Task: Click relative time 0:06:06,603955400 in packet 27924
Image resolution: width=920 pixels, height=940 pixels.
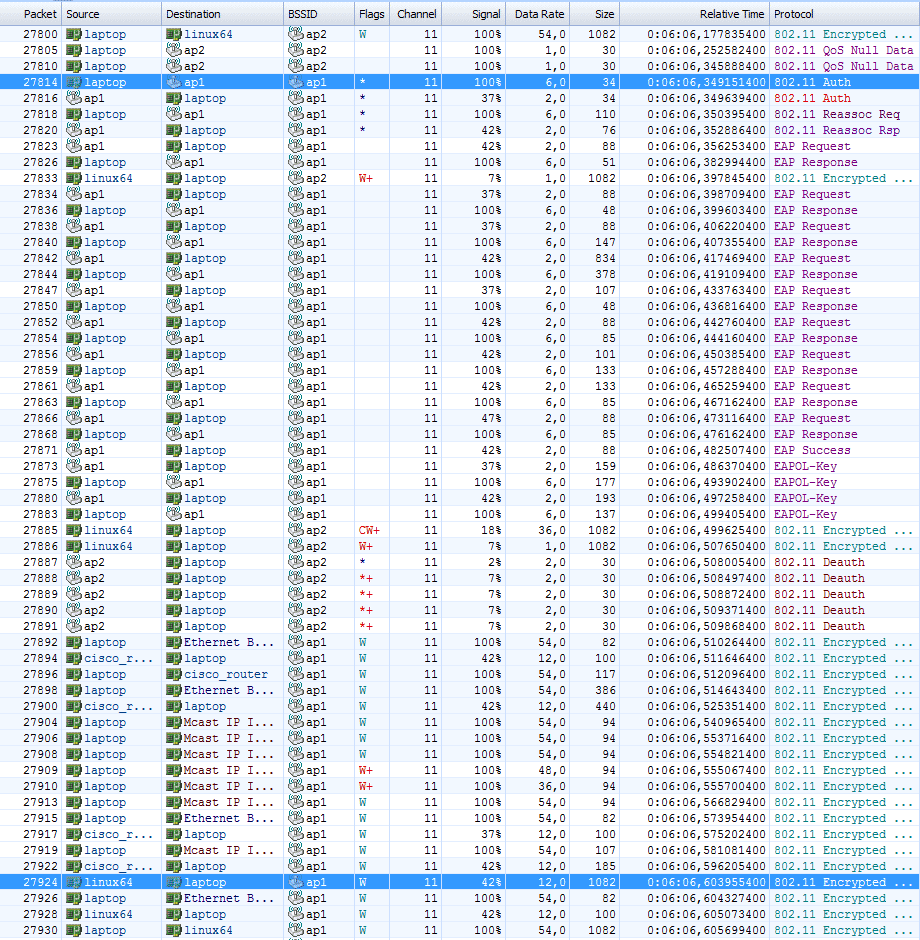Action: (706, 882)
